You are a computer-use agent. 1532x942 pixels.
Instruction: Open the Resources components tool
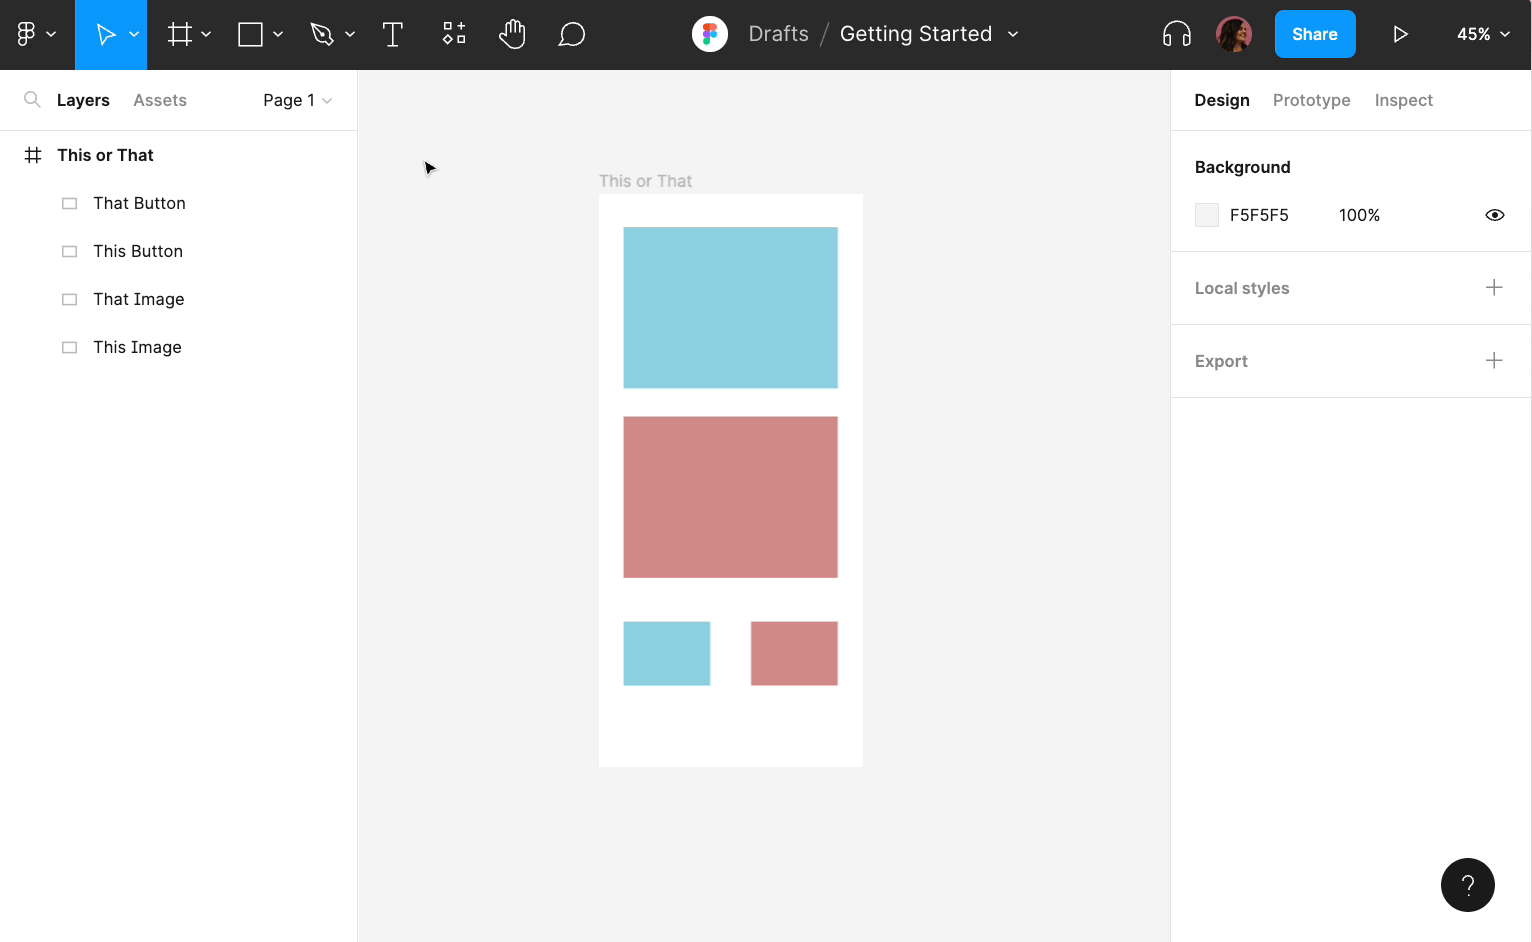(454, 34)
